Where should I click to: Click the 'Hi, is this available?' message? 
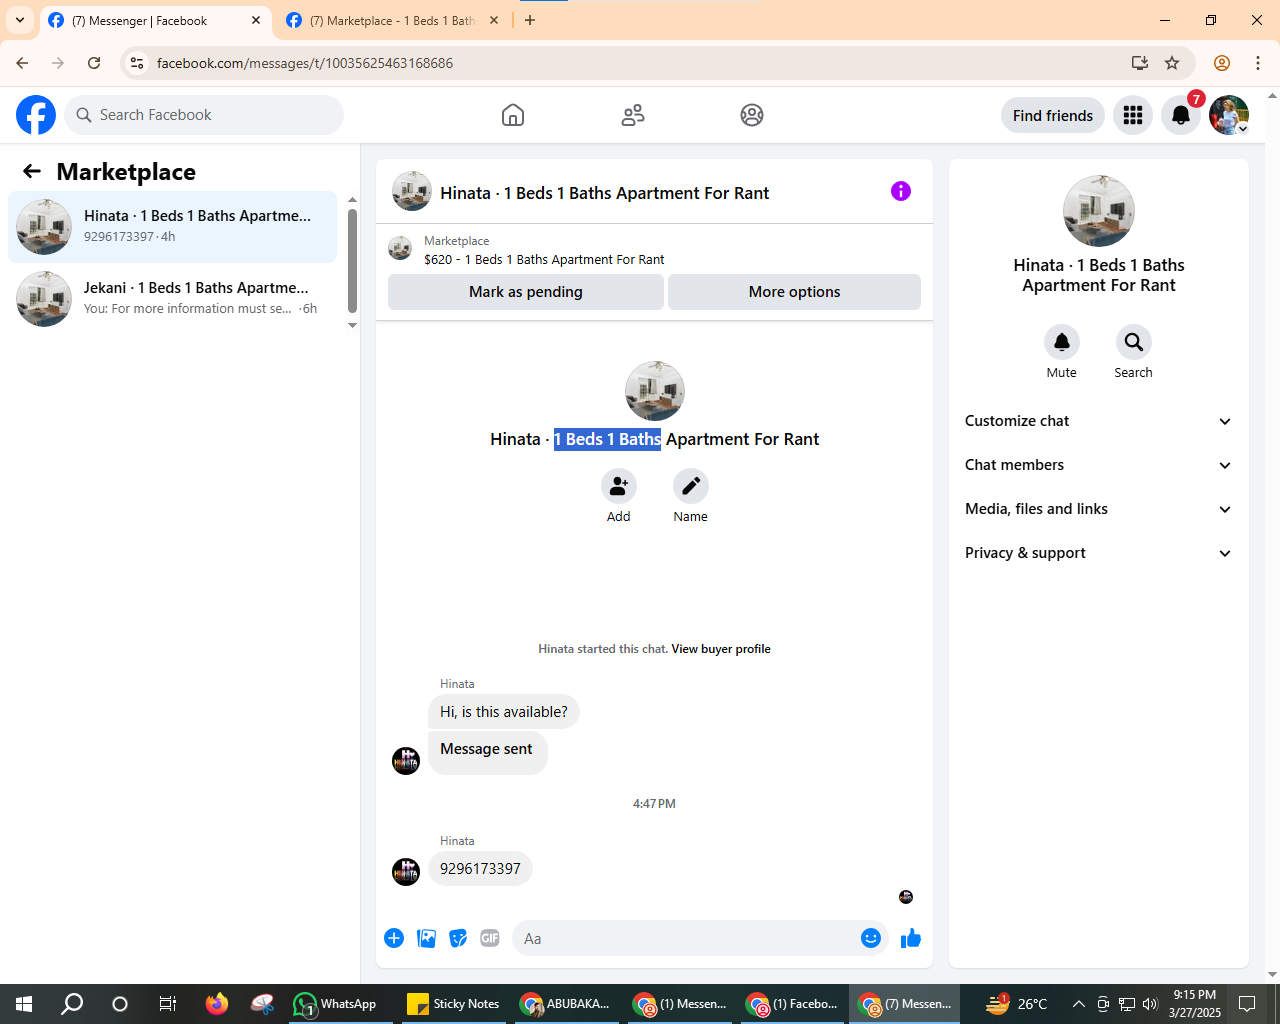click(x=504, y=712)
